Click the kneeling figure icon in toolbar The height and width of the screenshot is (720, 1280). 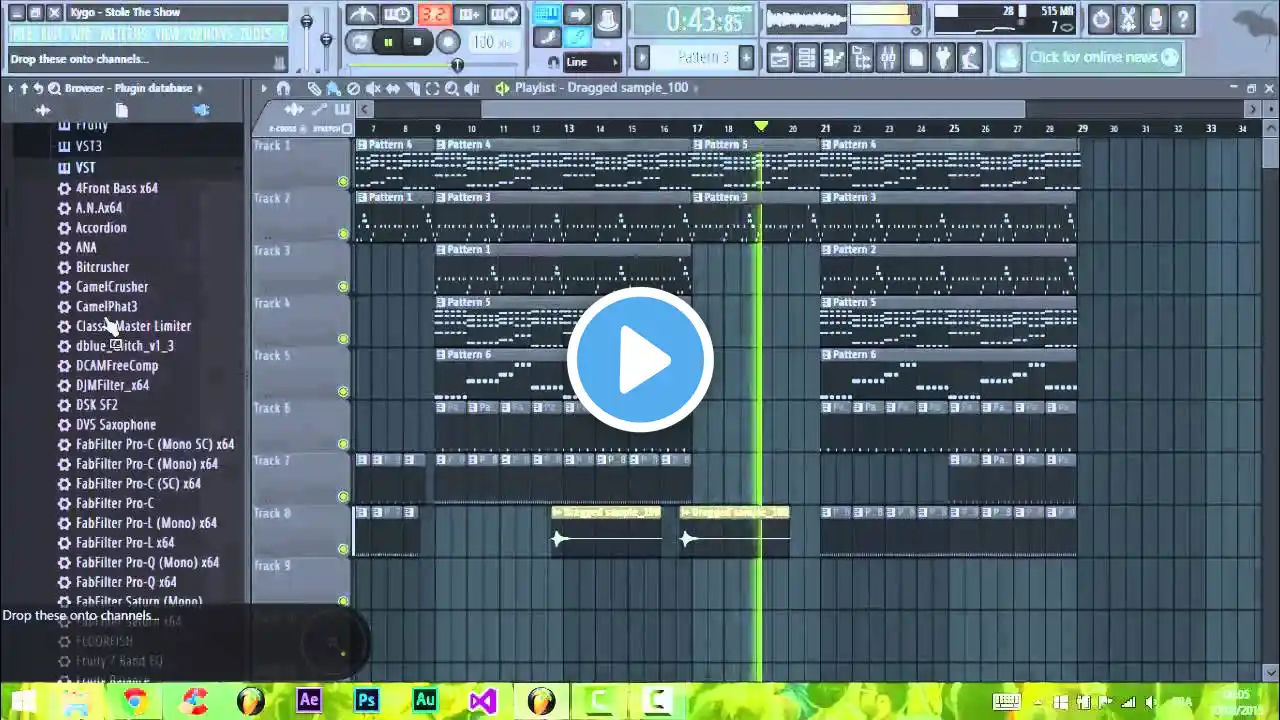click(x=969, y=58)
